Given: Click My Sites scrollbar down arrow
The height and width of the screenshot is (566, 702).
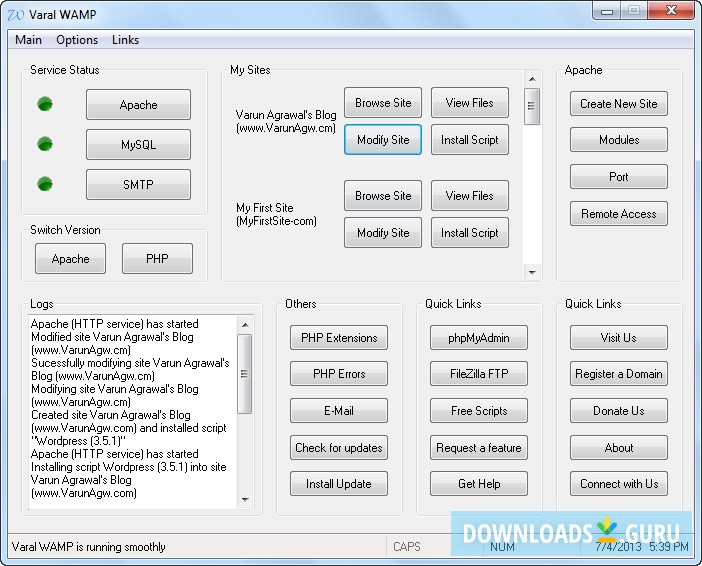Looking at the screenshot, I should click(532, 272).
